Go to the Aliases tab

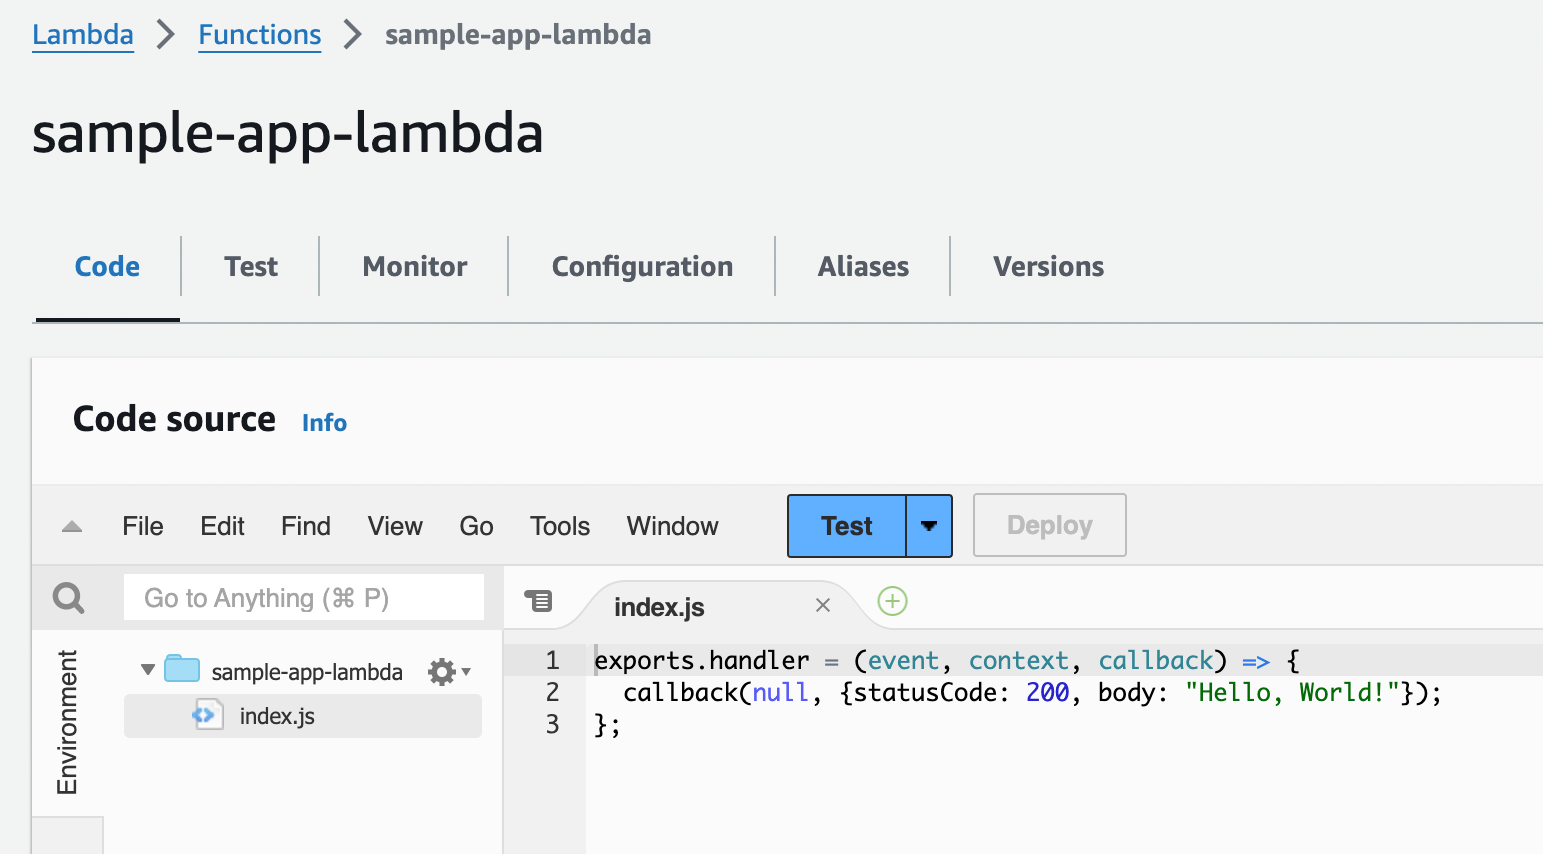click(863, 267)
